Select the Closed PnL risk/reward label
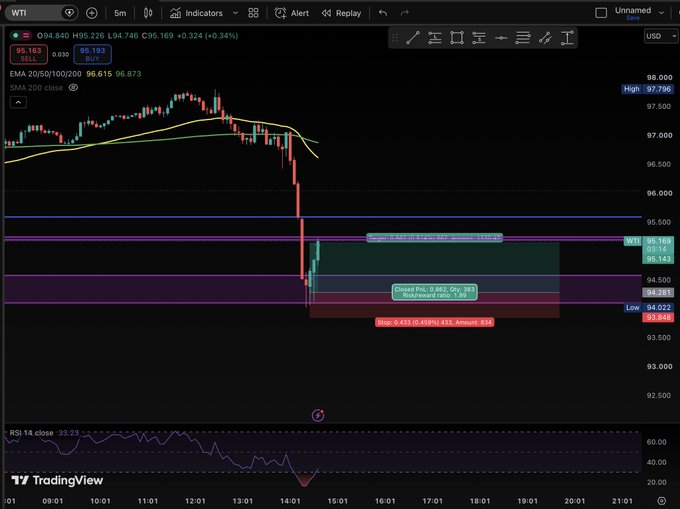Image resolution: width=680 pixels, height=509 pixels. tap(435, 292)
